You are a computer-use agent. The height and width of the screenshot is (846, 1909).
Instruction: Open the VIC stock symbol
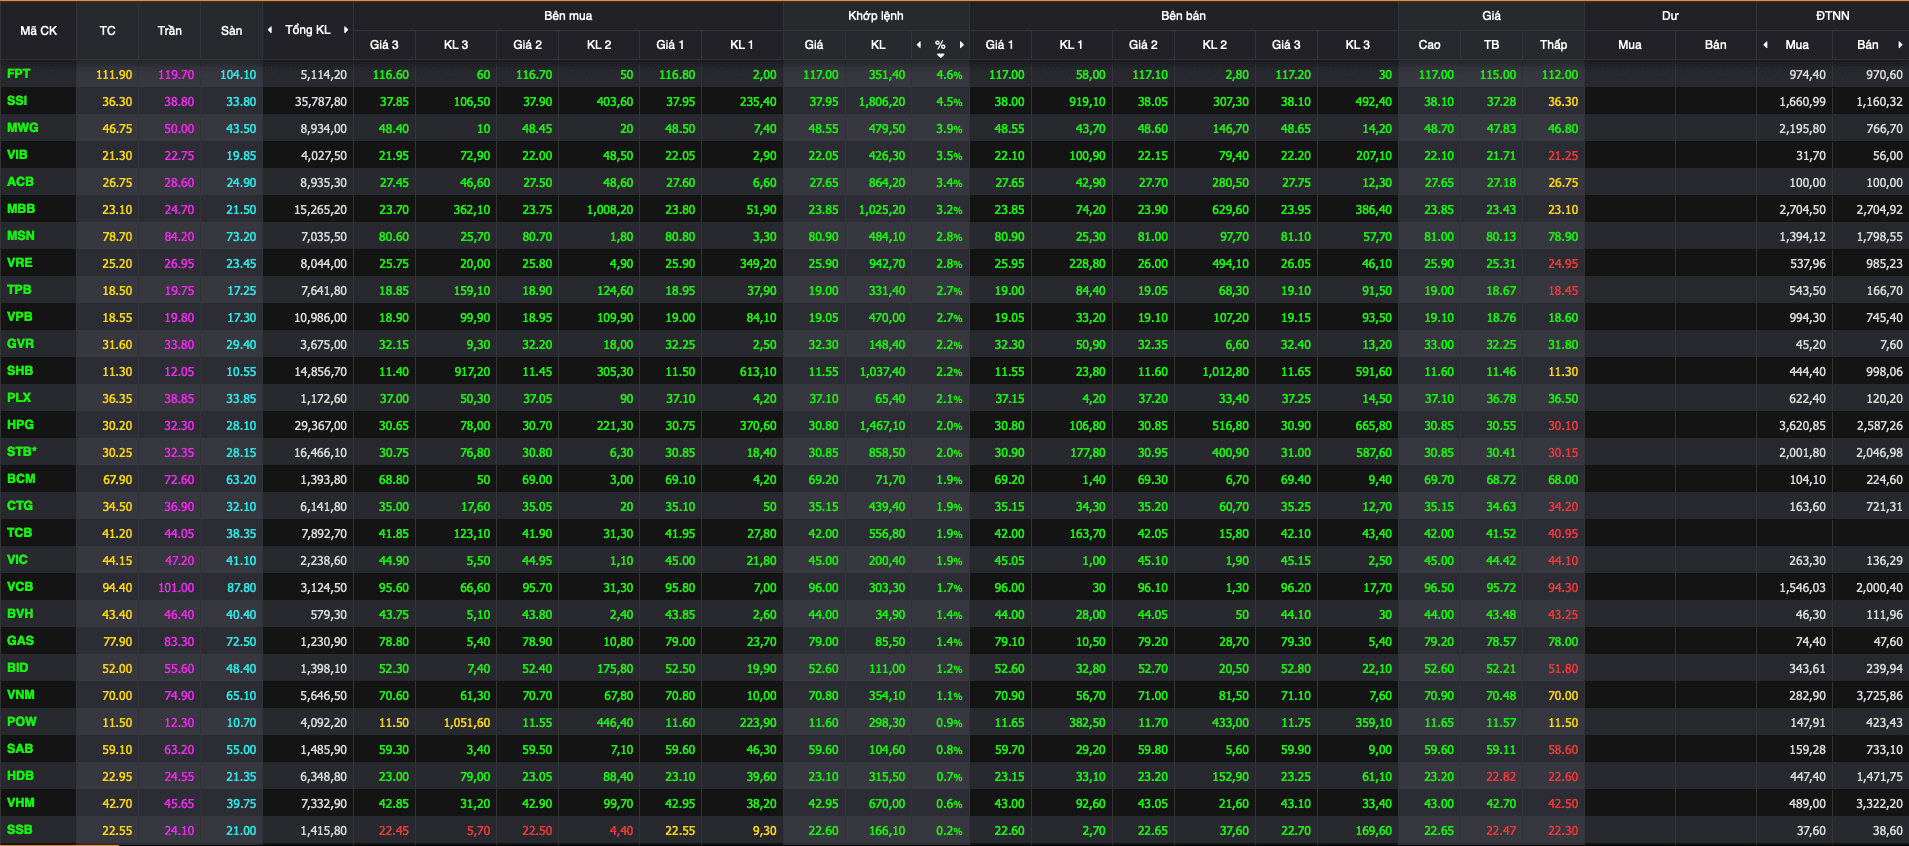[17, 560]
